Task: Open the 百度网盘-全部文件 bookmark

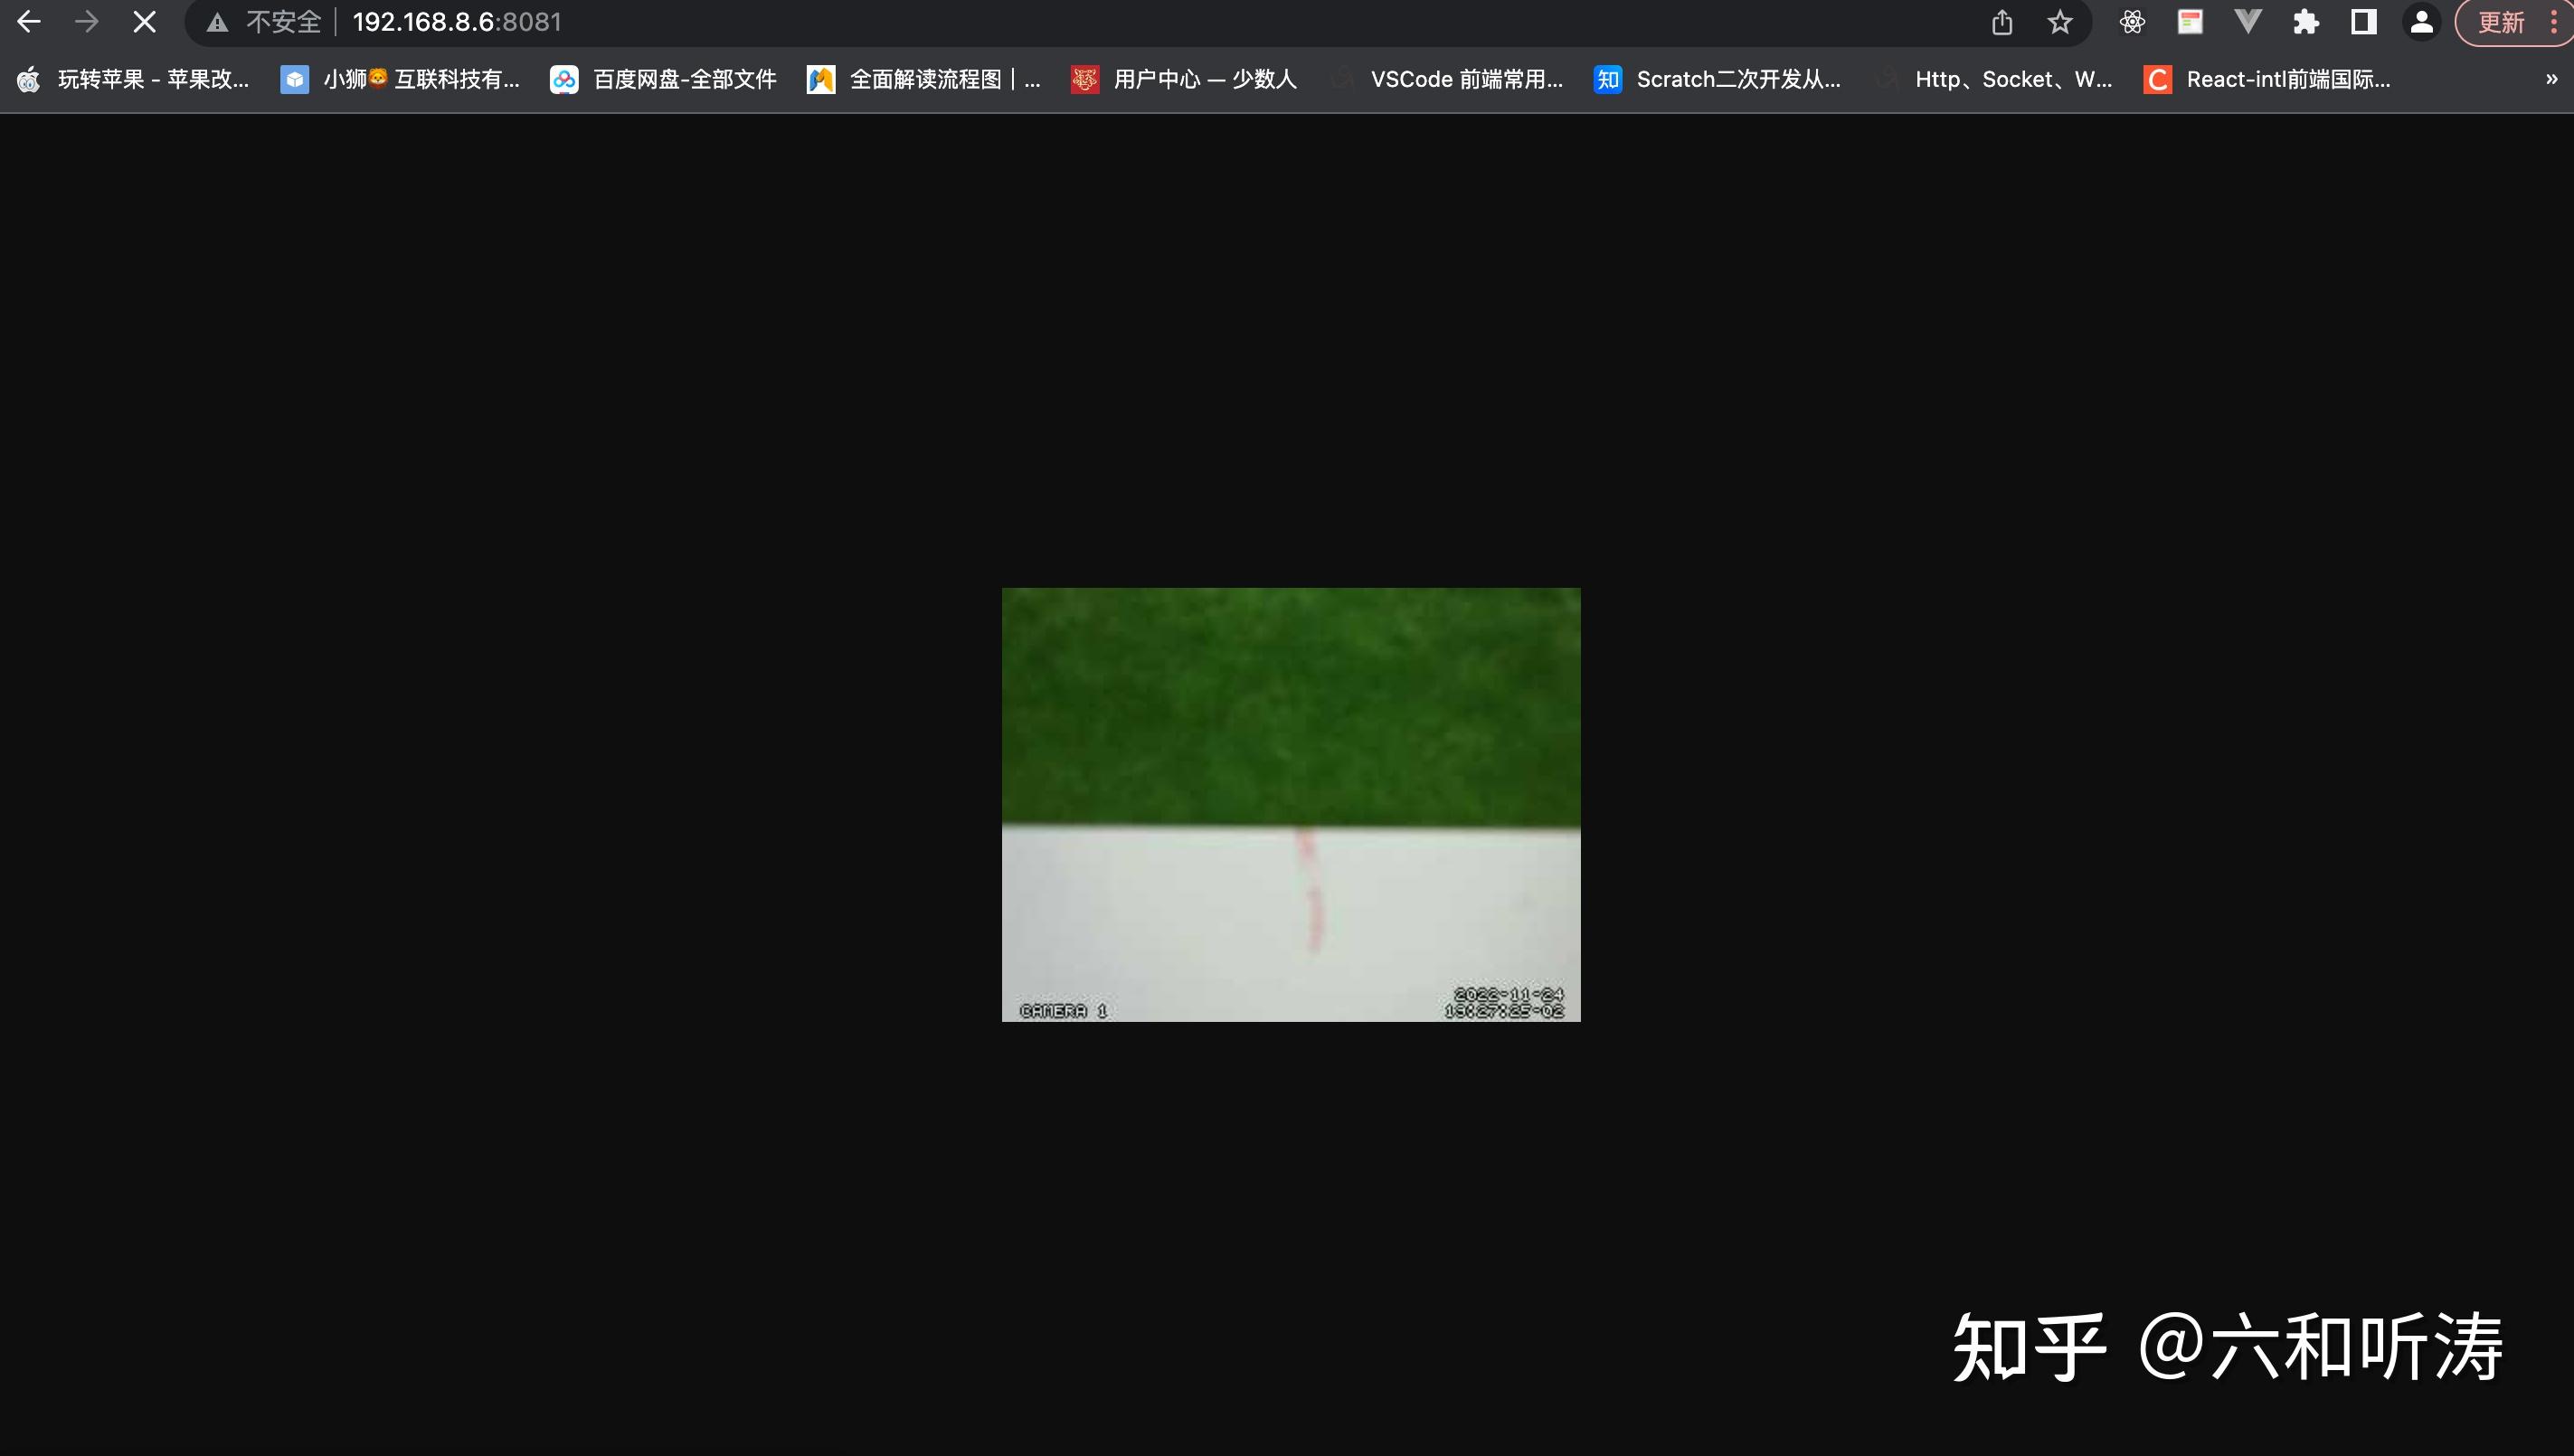Action: click(664, 79)
